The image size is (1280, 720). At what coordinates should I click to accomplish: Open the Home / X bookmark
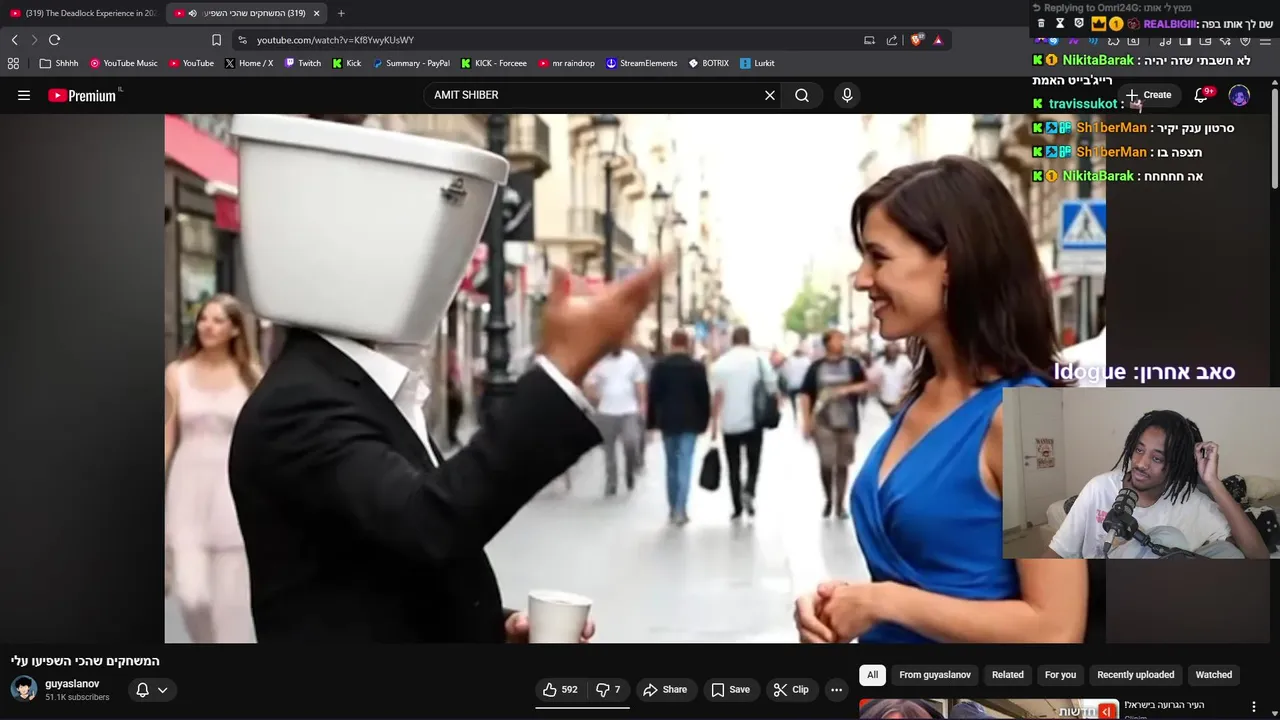tap(249, 63)
